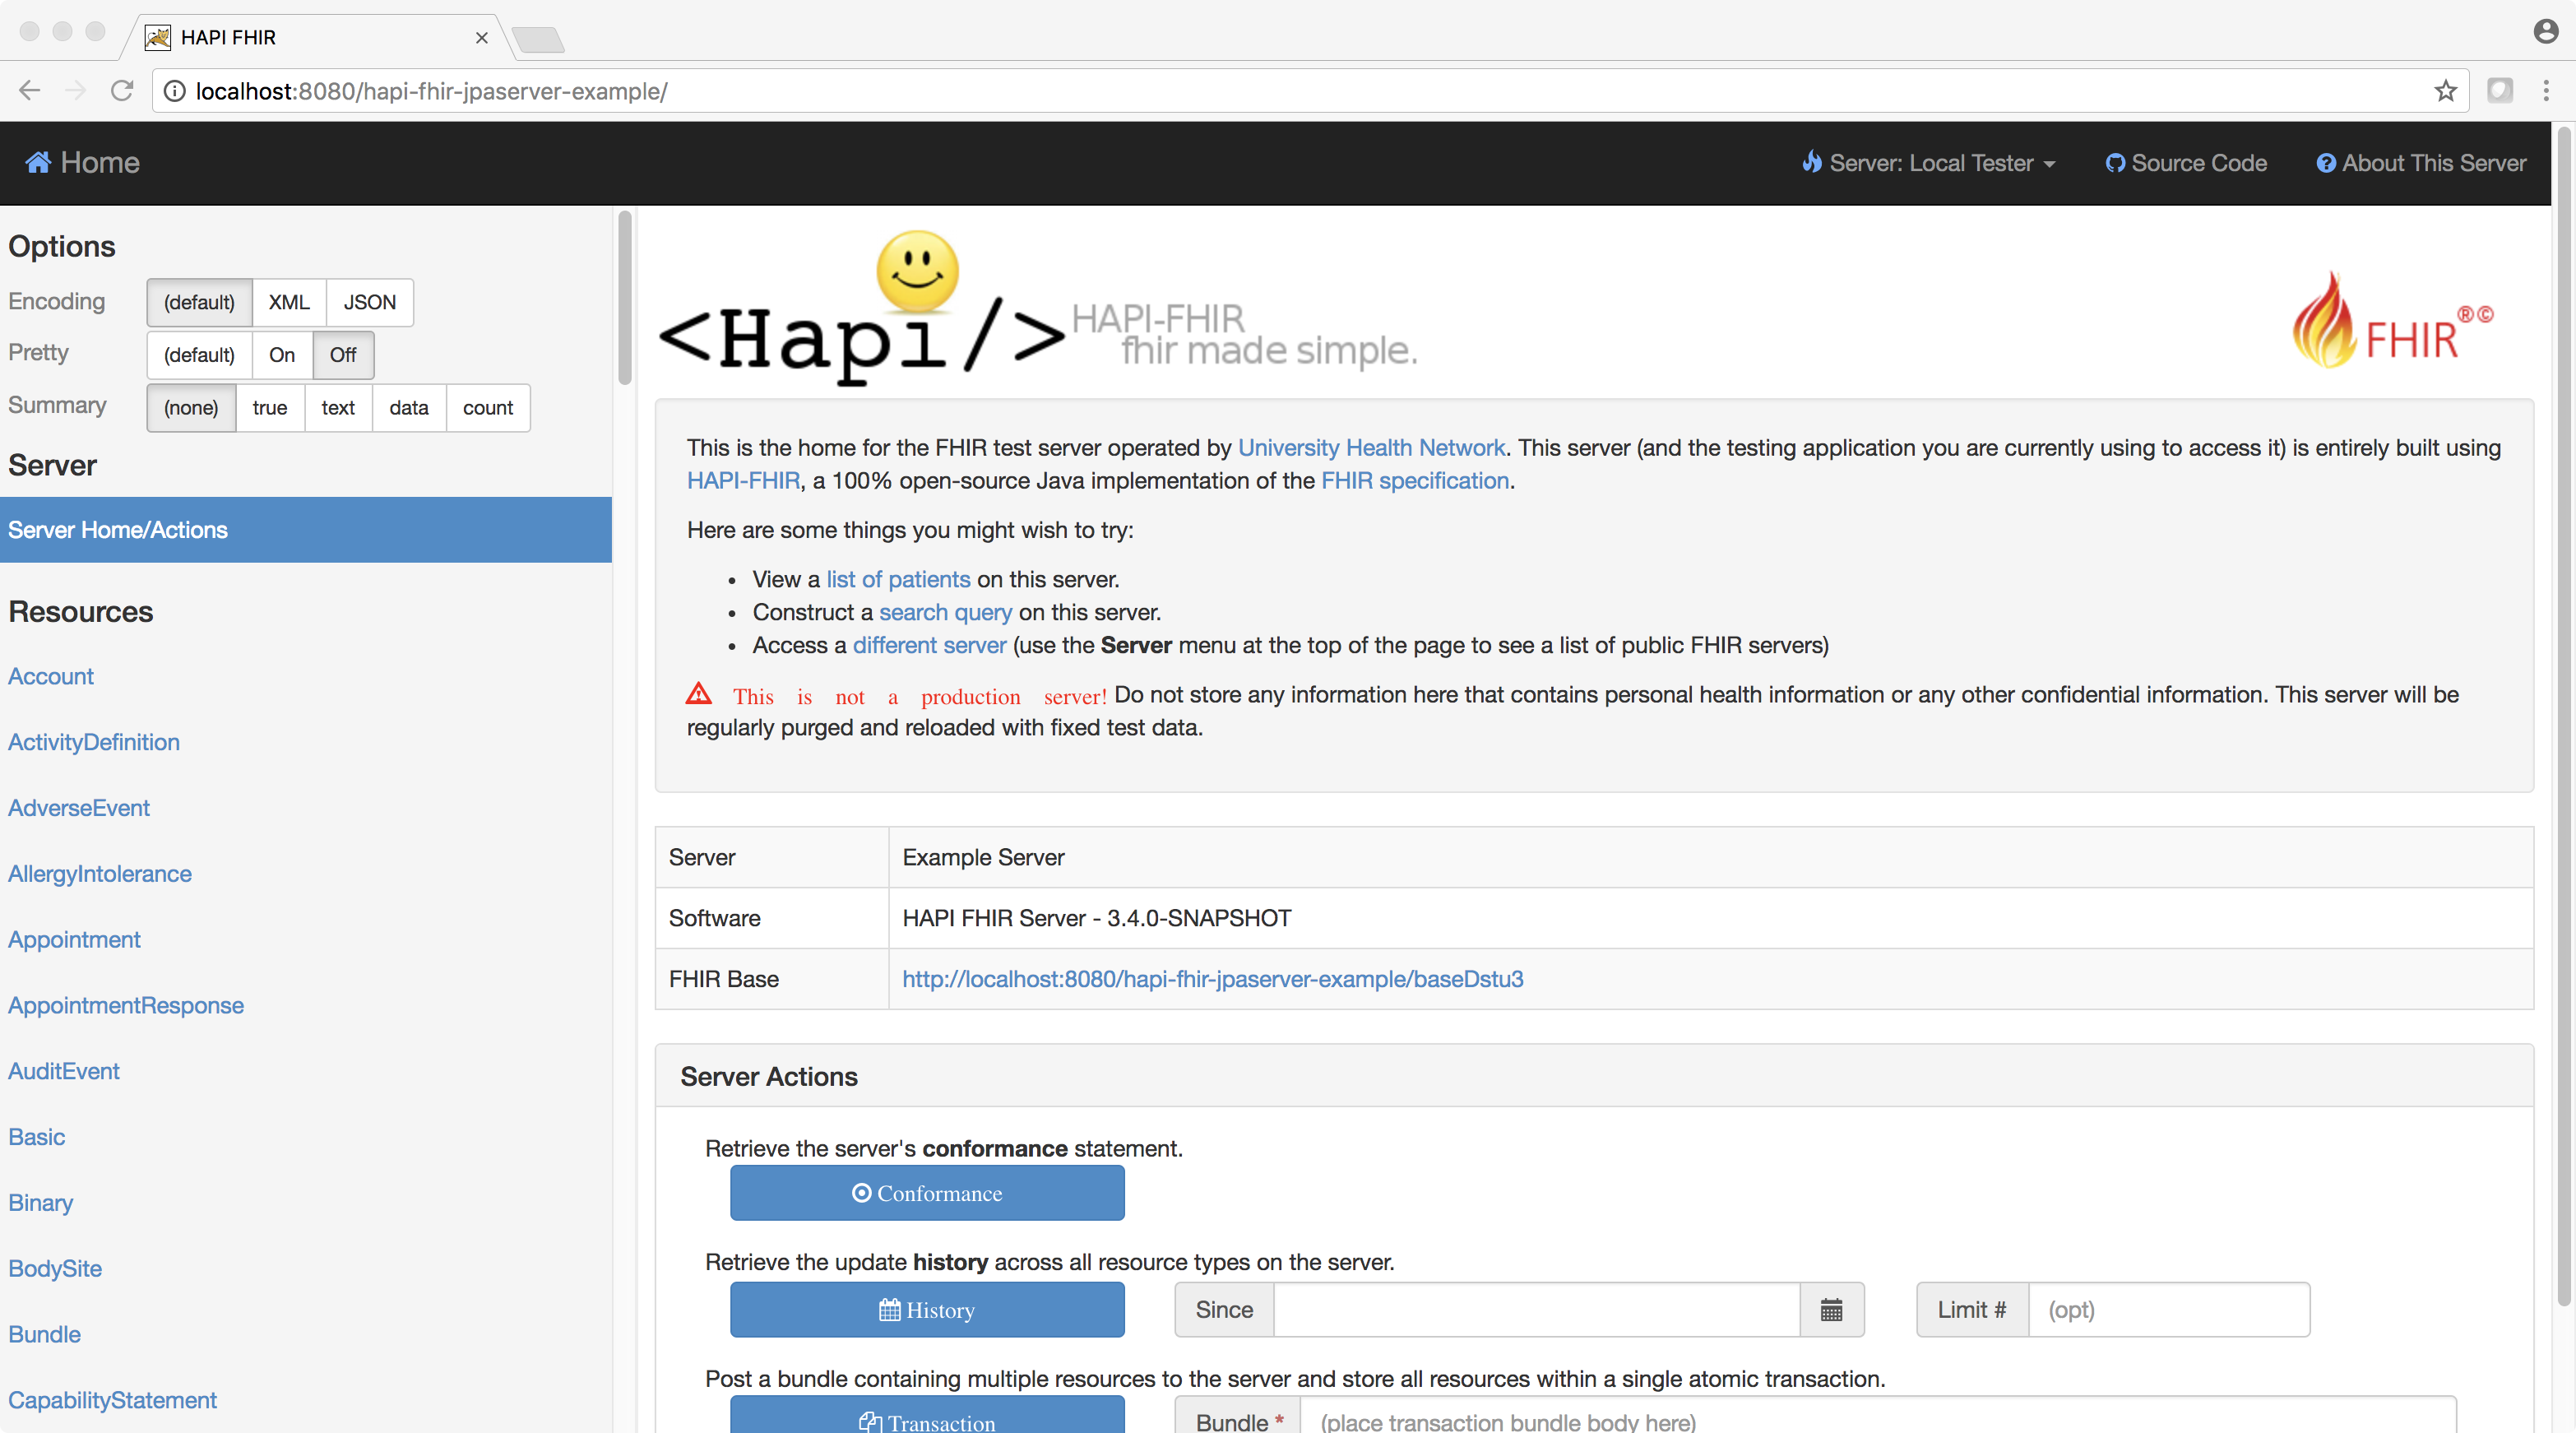Set Summary to true

(x=270, y=408)
